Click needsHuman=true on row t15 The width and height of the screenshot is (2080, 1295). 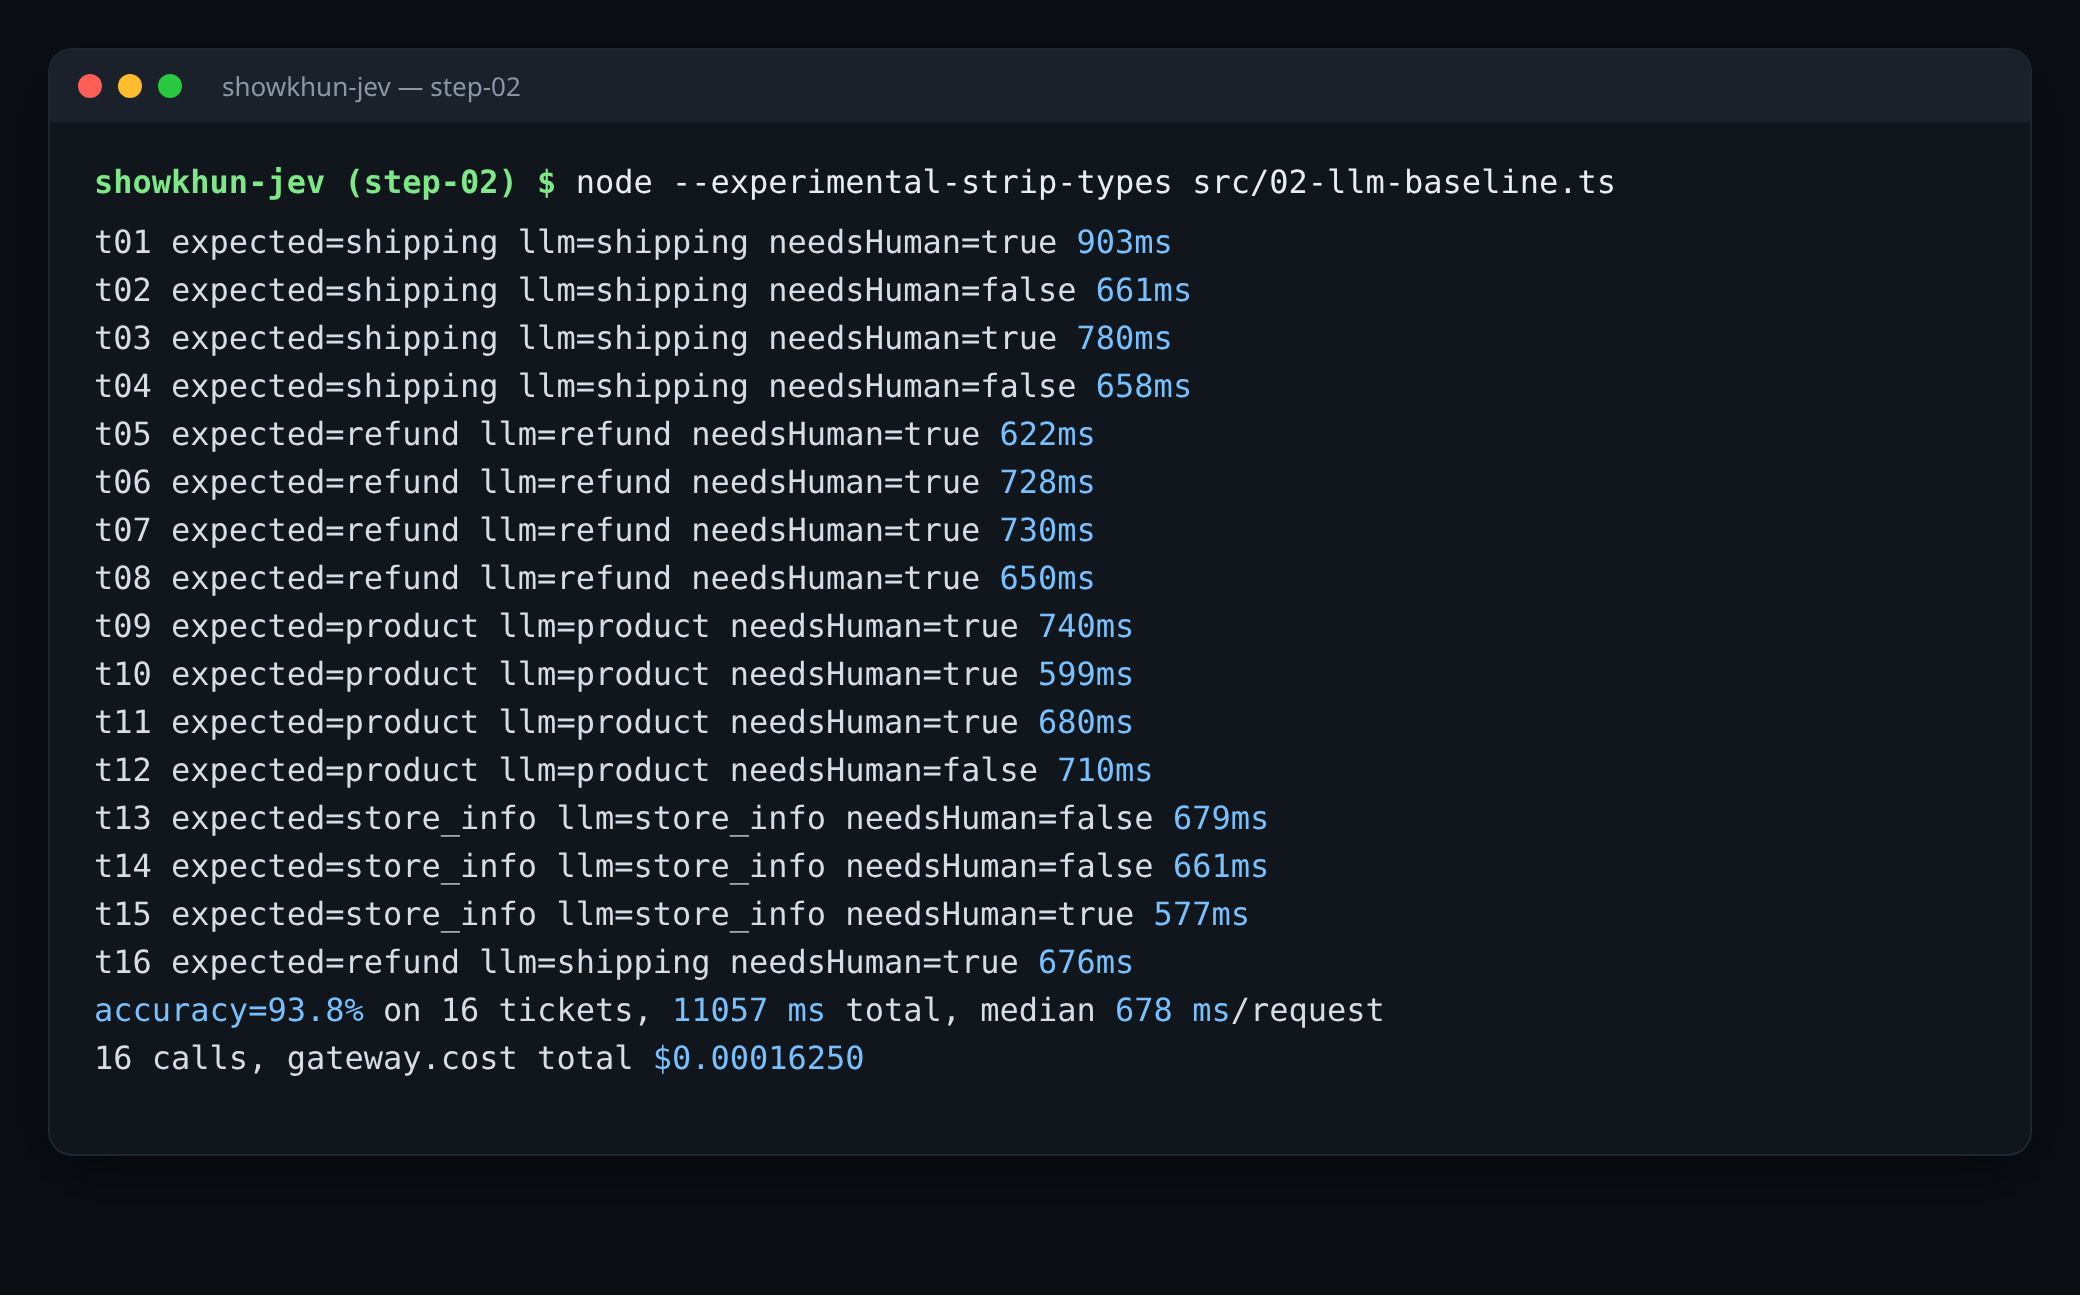pyautogui.click(x=990, y=914)
